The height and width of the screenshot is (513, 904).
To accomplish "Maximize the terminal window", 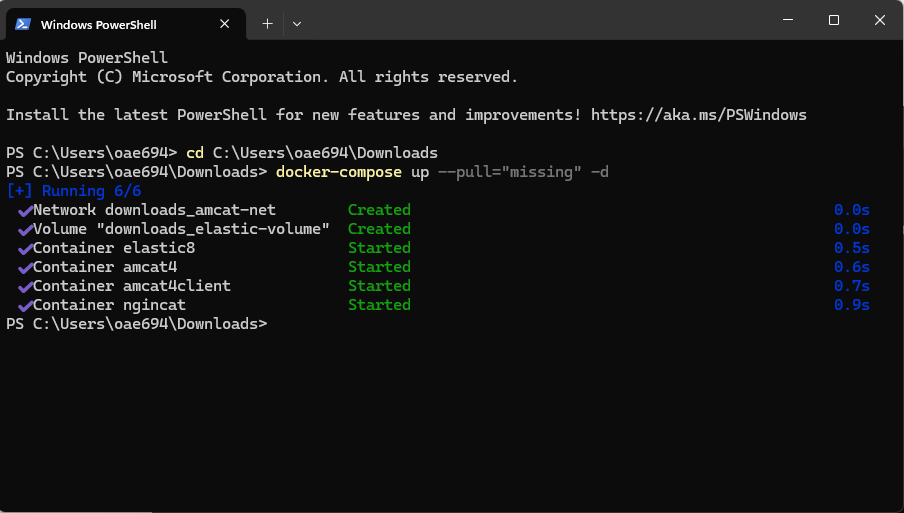I will [x=833, y=20].
